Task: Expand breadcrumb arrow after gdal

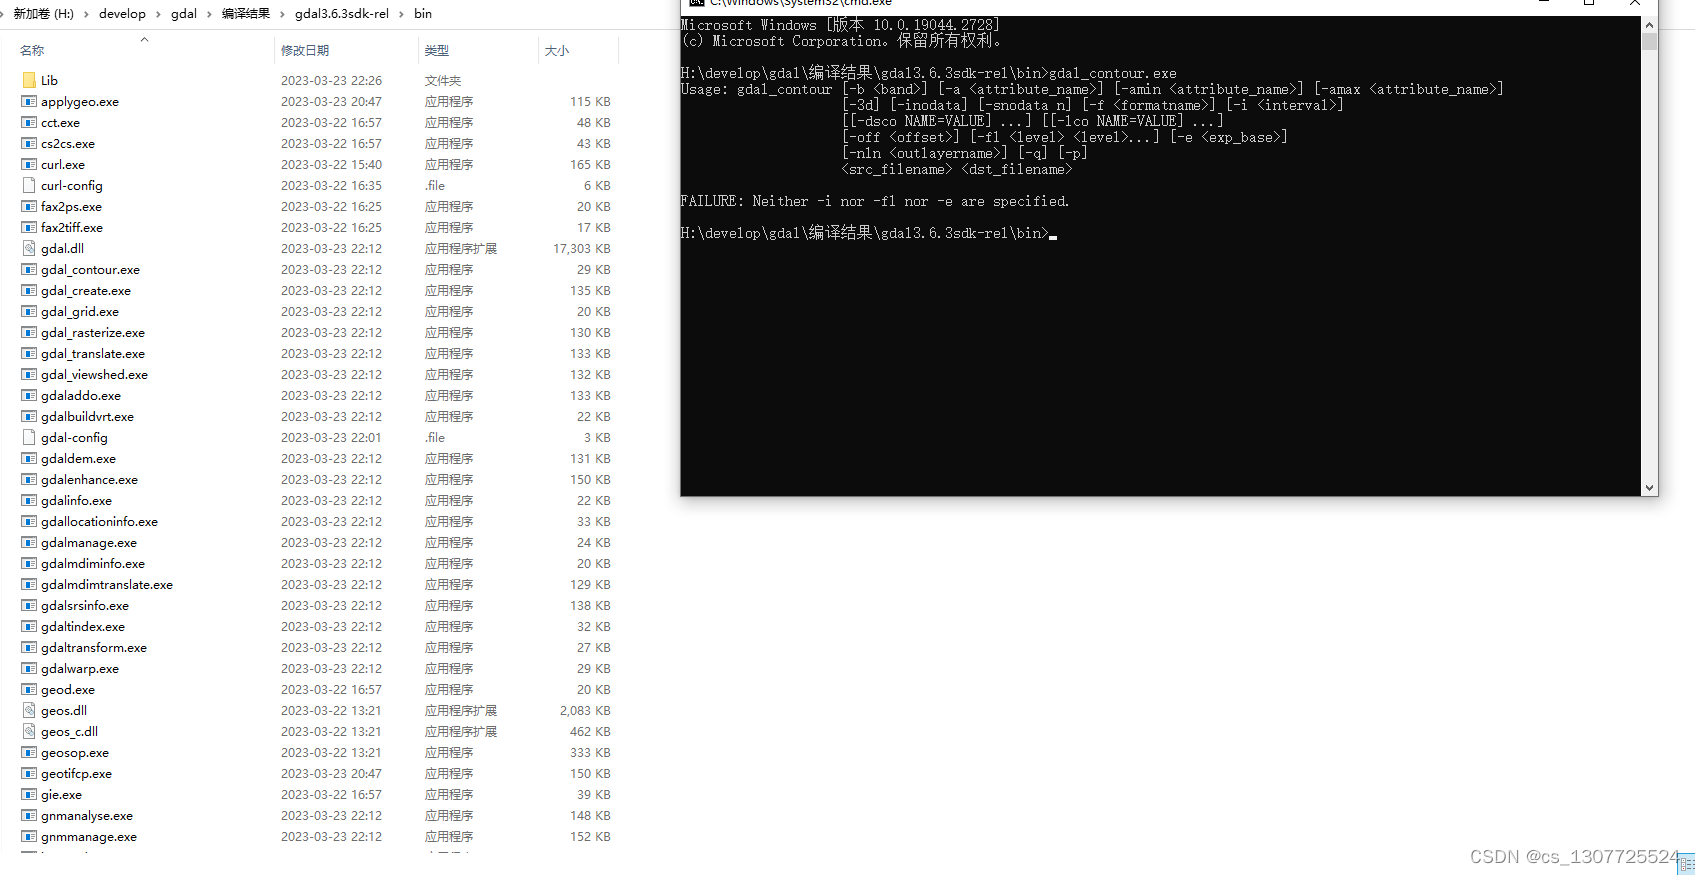Action: tap(209, 14)
